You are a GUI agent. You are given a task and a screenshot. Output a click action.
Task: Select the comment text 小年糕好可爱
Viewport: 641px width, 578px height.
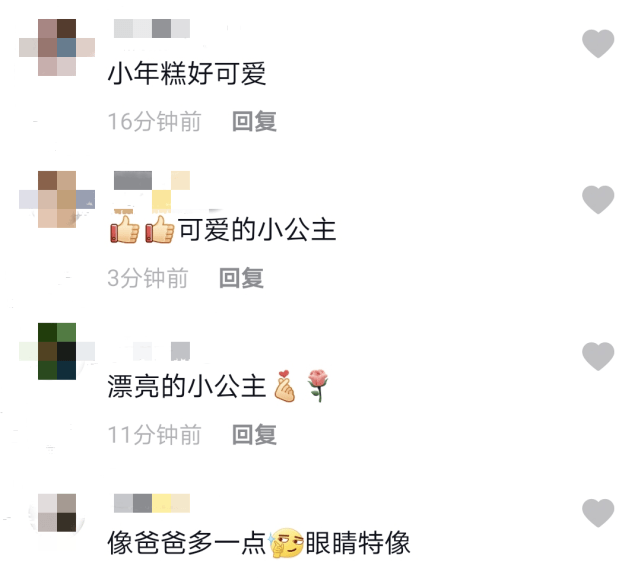point(187,74)
